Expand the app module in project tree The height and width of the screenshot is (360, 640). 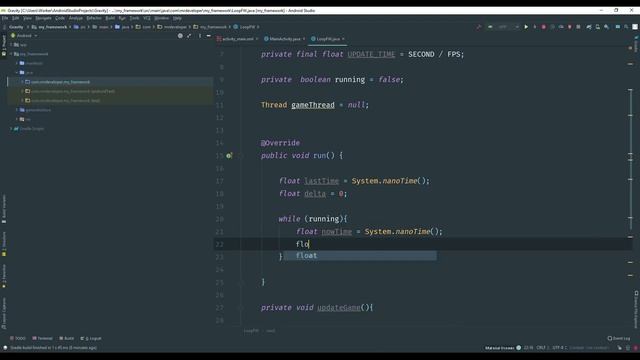click(12, 45)
